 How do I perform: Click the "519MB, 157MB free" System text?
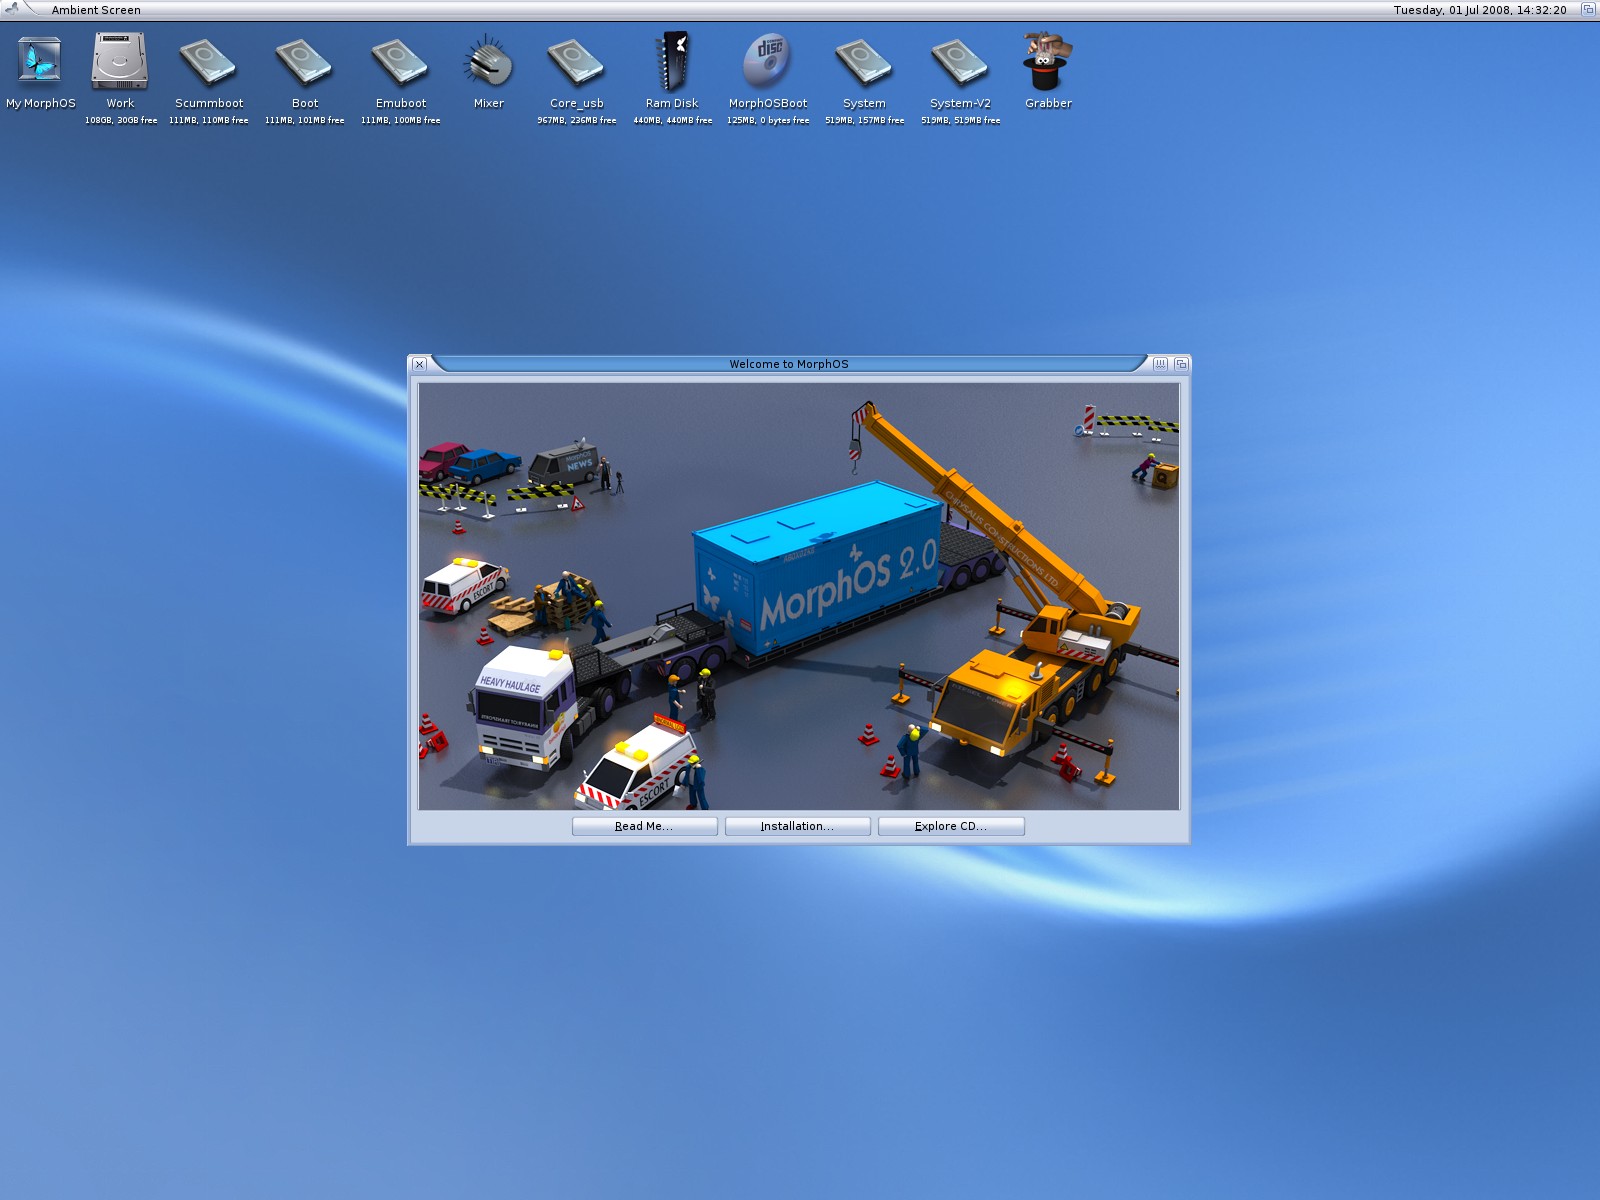[x=865, y=120]
